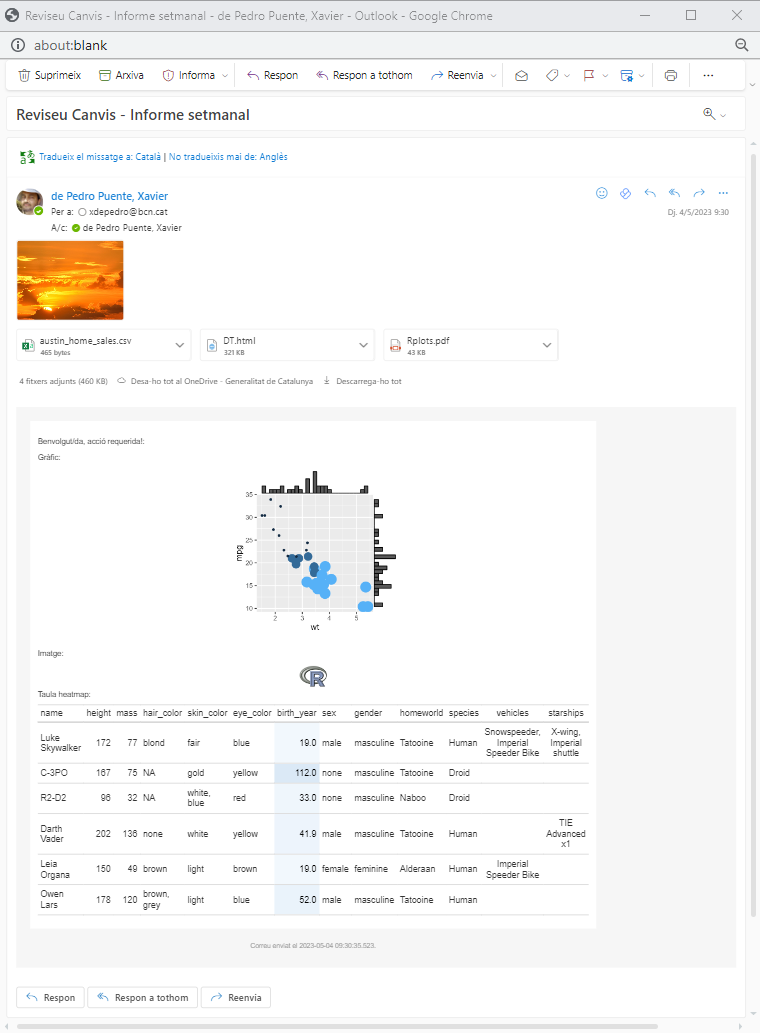Screen dimensions: 760x1033
Task: Click the reply-all icon in message header
Action: pyautogui.click(x=674, y=193)
